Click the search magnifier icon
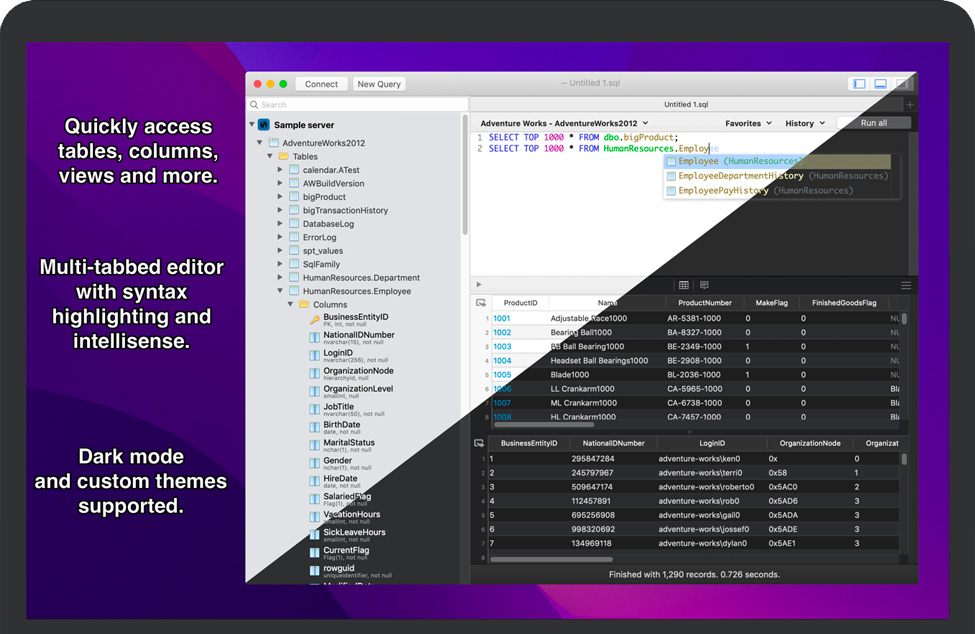Screen dimensions: 975x634 (x=254, y=104)
